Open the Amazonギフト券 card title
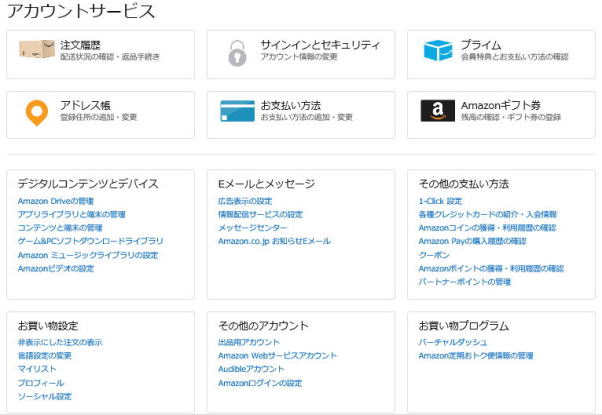Viewport: 602px width, 415px height. coord(501,105)
